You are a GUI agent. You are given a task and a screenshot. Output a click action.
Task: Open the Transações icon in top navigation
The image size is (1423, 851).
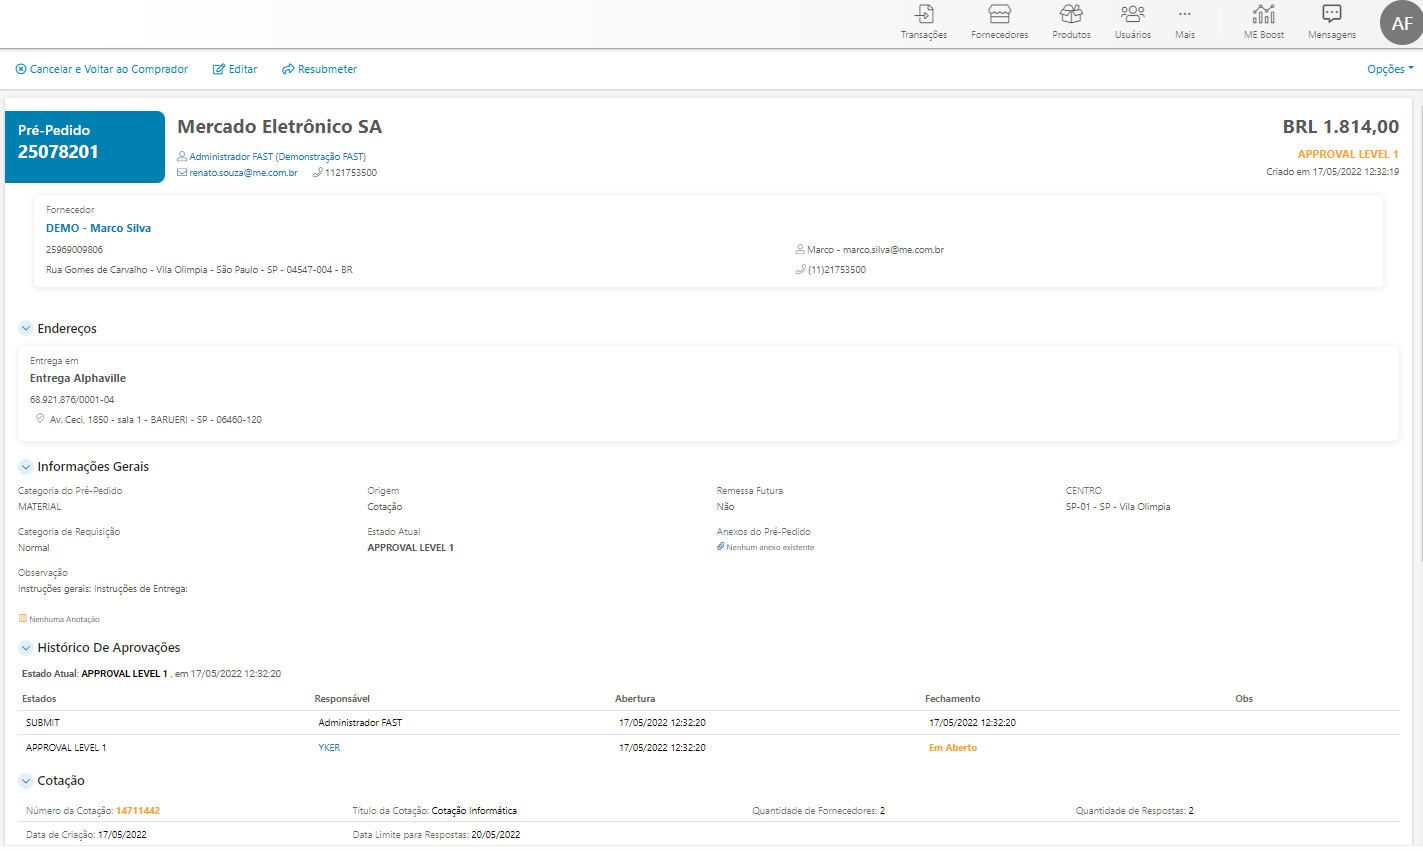(x=924, y=14)
